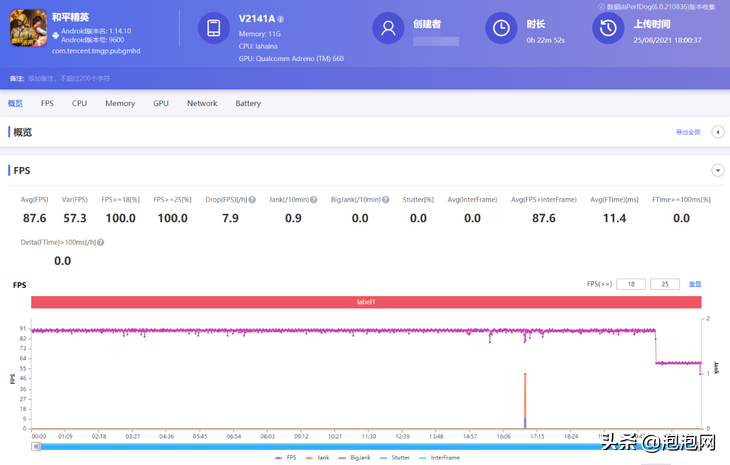The width and height of the screenshot is (730, 465).
Task: Collapse the 概览 section arrow
Action: pos(717,132)
